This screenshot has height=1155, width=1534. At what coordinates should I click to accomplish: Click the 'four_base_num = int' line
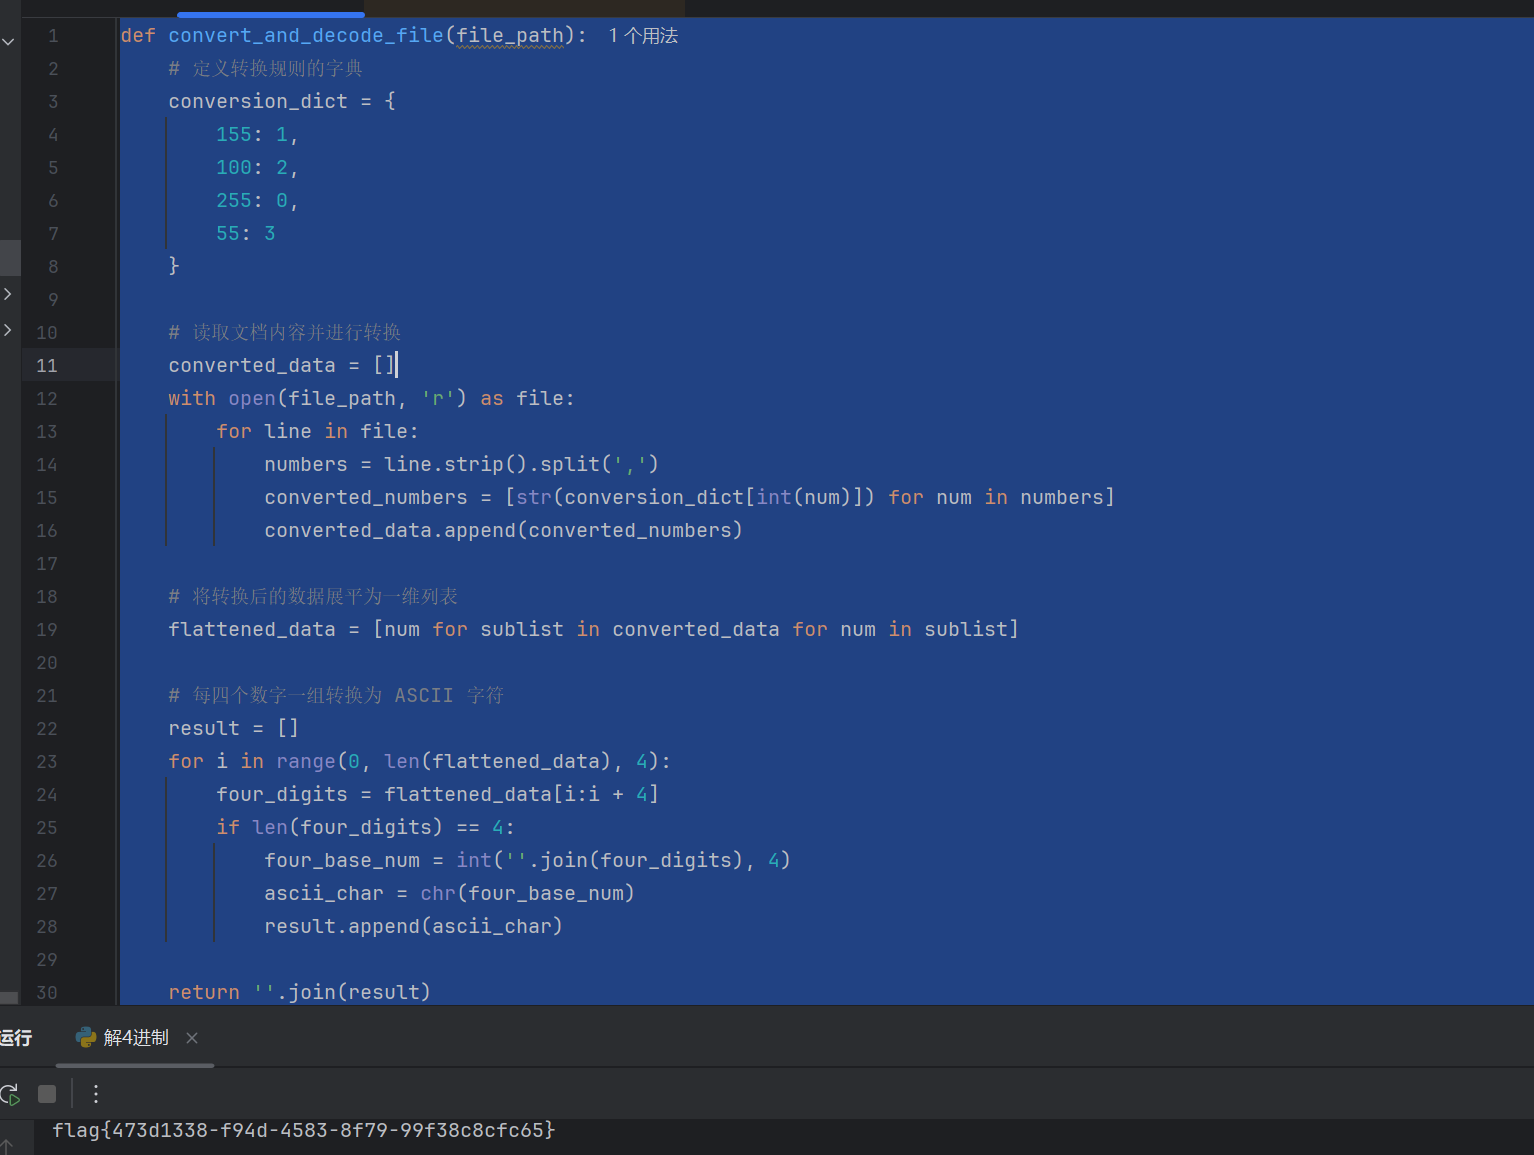point(527,860)
